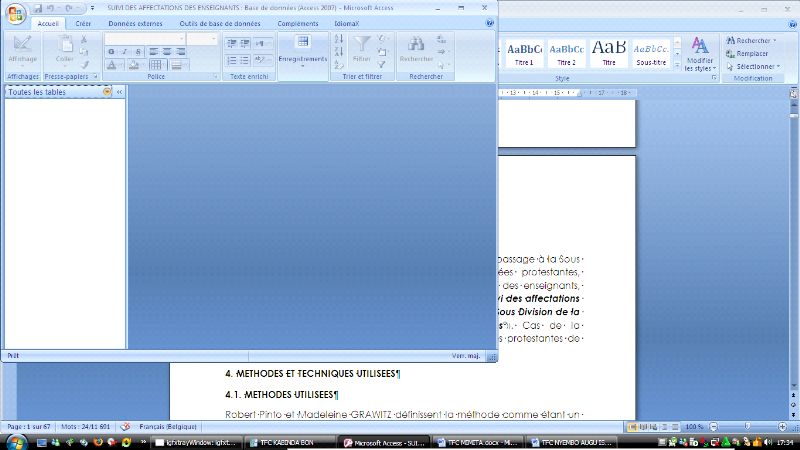The width and height of the screenshot is (800, 450).
Task: Open the Créer ribbon tab
Action: point(83,23)
